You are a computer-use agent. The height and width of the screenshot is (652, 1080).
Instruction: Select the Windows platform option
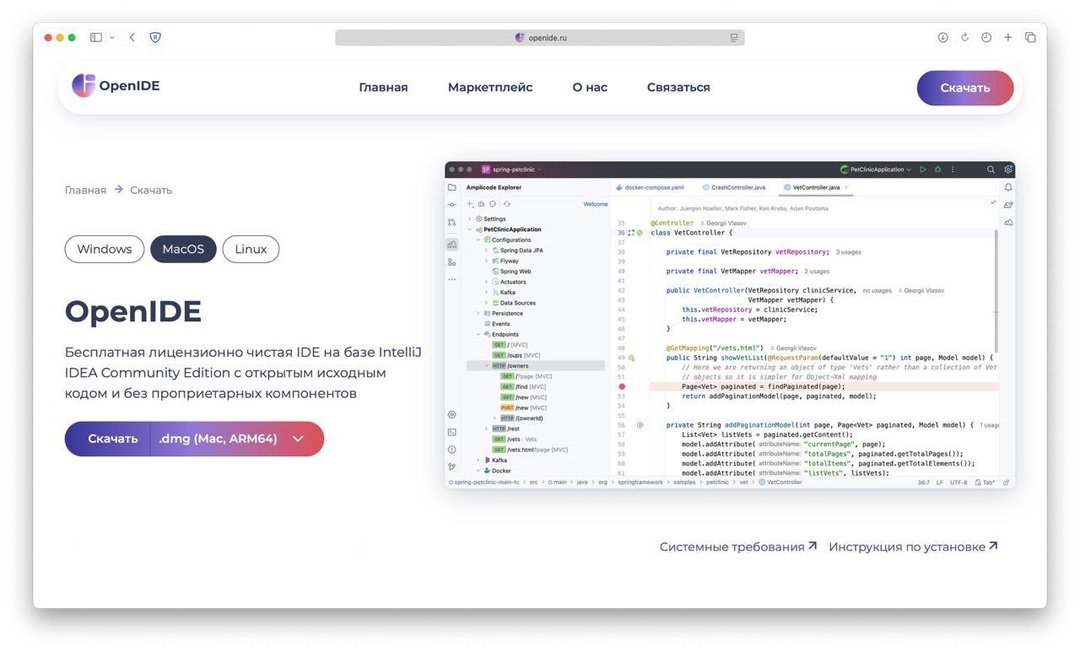pos(103,249)
